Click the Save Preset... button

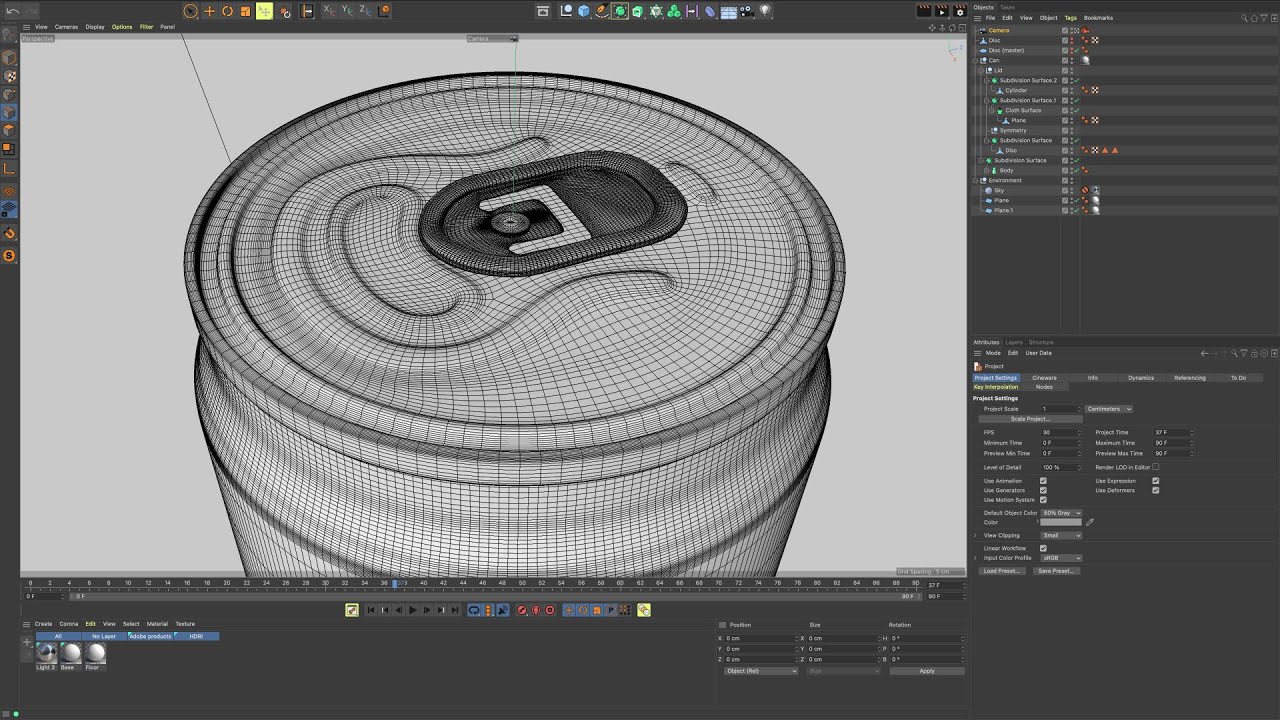tap(1055, 571)
